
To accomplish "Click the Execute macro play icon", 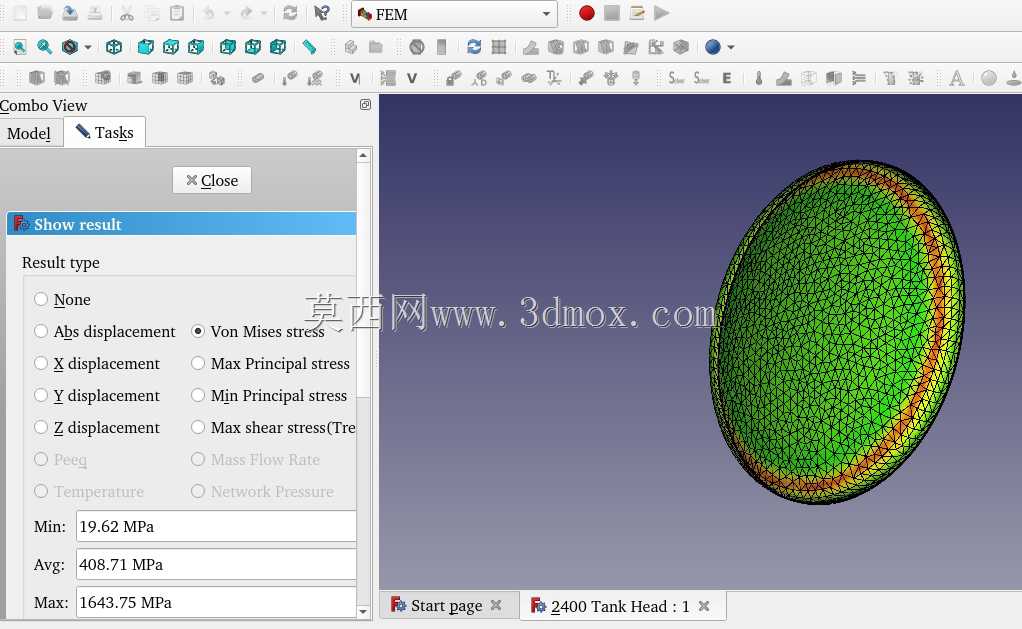I will tap(662, 13).
